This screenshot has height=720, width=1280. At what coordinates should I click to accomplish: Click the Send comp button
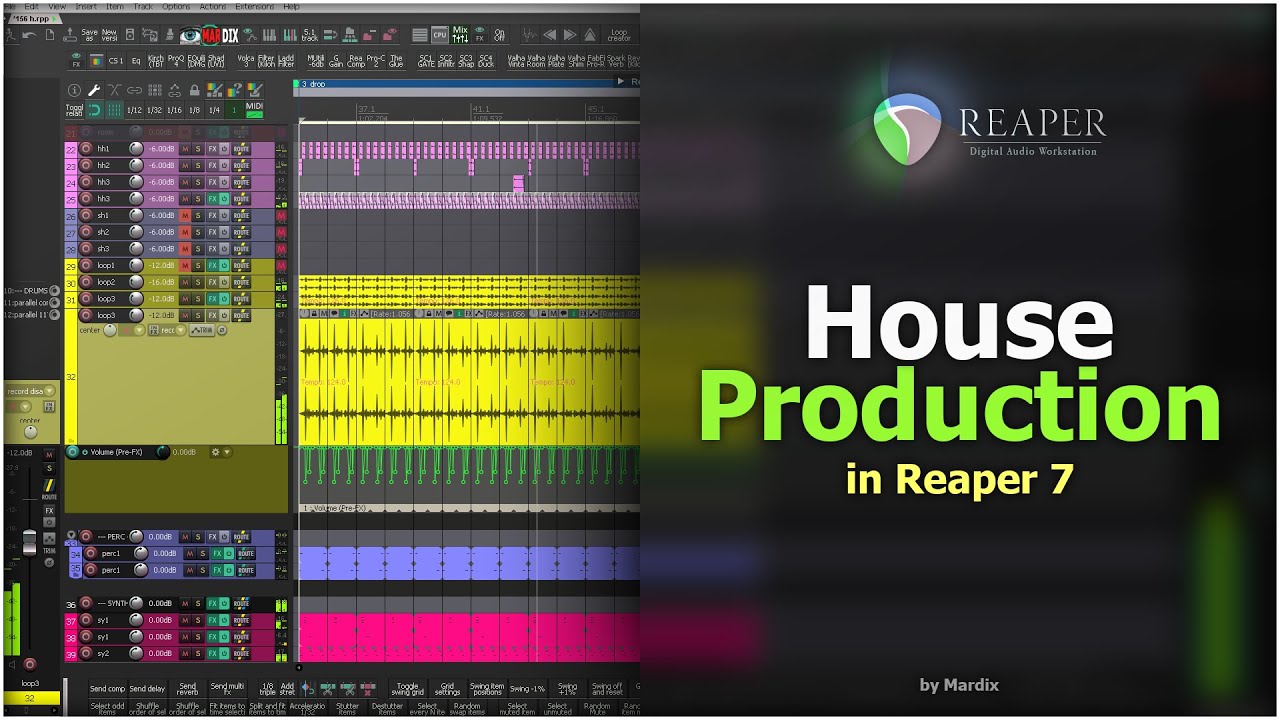[108, 688]
